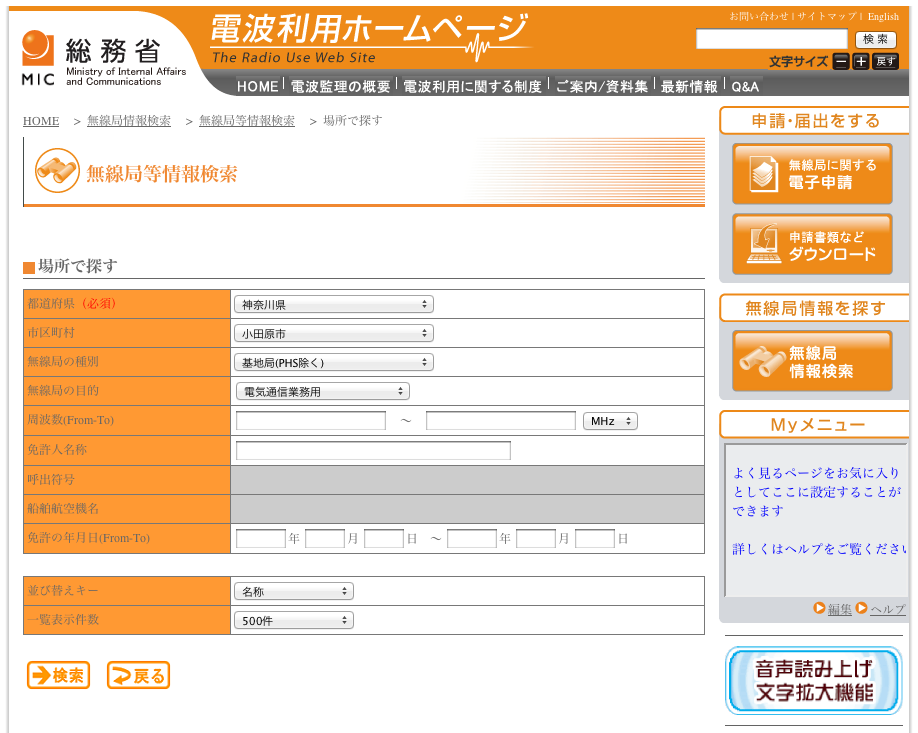Select 電波利用に関する制度 in navigation bar
The height and width of the screenshot is (733, 918).
coord(472,87)
